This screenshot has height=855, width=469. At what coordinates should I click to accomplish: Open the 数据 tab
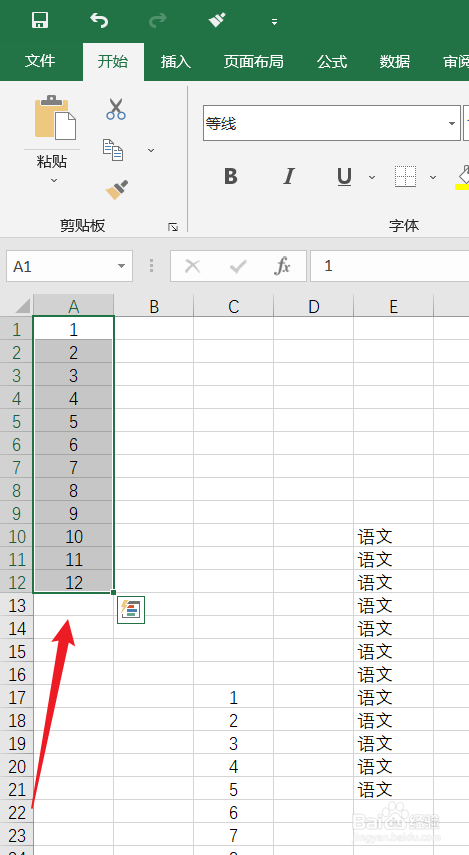395,61
